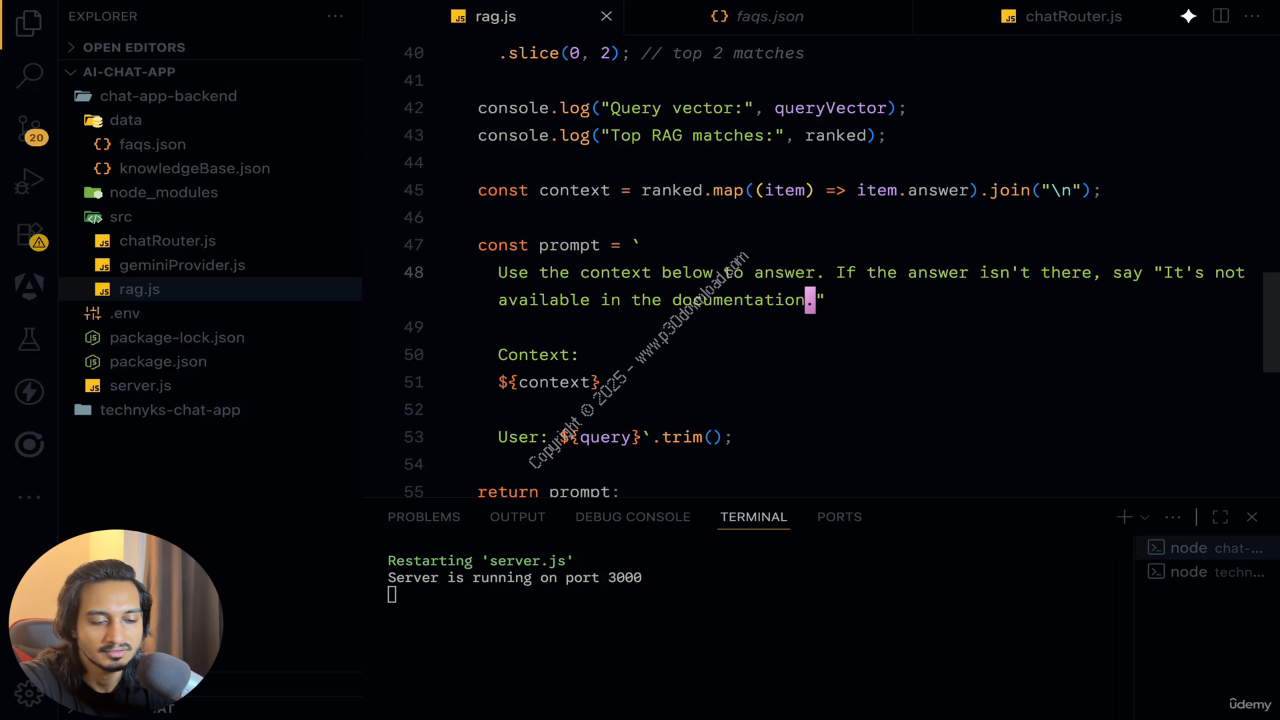Open the Source Control view with 20 badge
Screen dimensions: 1280x720
tap(29, 128)
